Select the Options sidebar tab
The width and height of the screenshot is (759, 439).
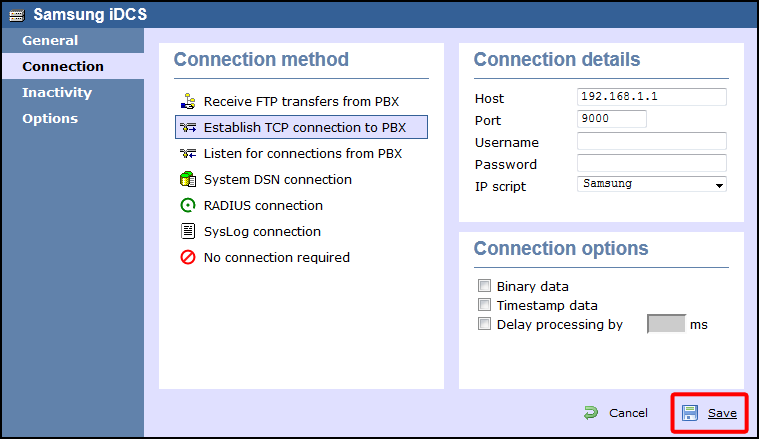point(50,119)
